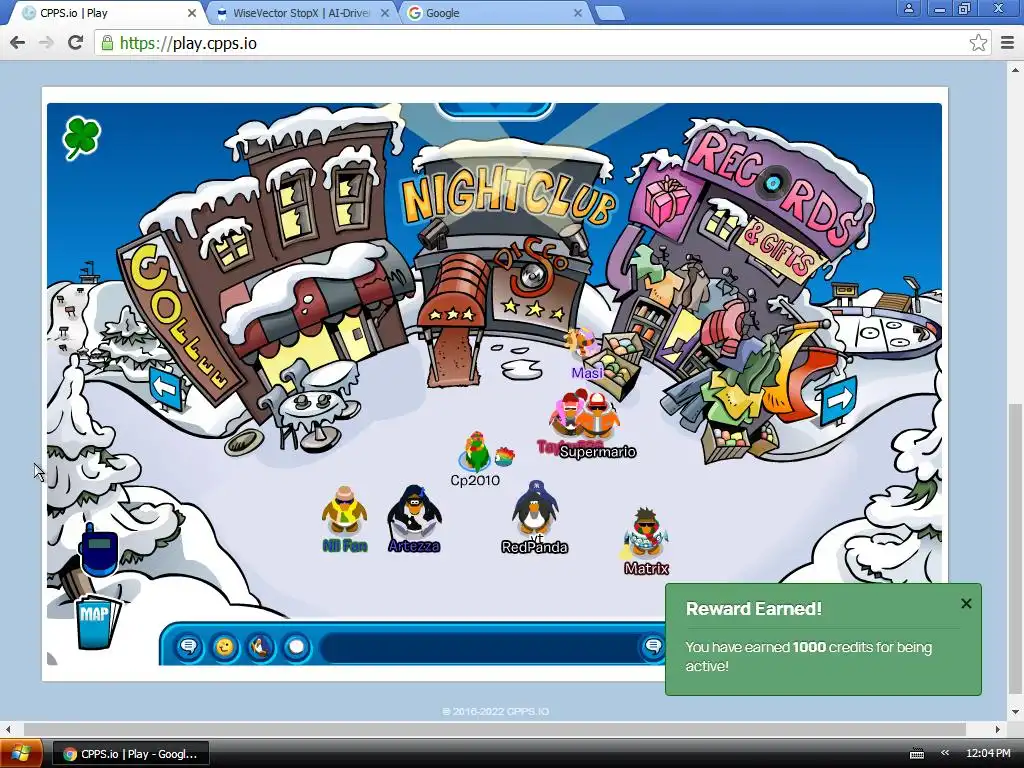
Task: Open the Chrome hamburger menu
Action: coord(1007,43)
